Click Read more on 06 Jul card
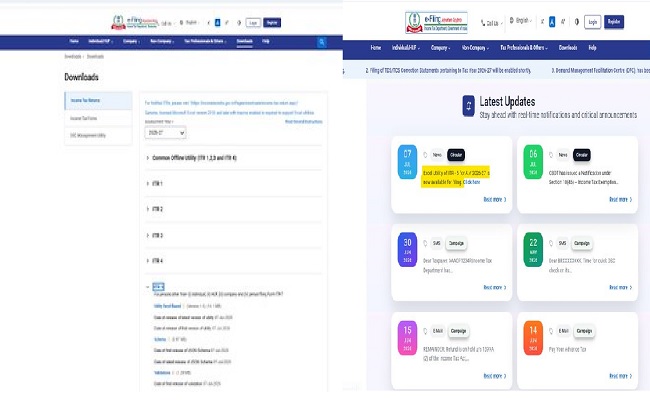This screenshot has height=418, width=650. [x=621, y=199]
